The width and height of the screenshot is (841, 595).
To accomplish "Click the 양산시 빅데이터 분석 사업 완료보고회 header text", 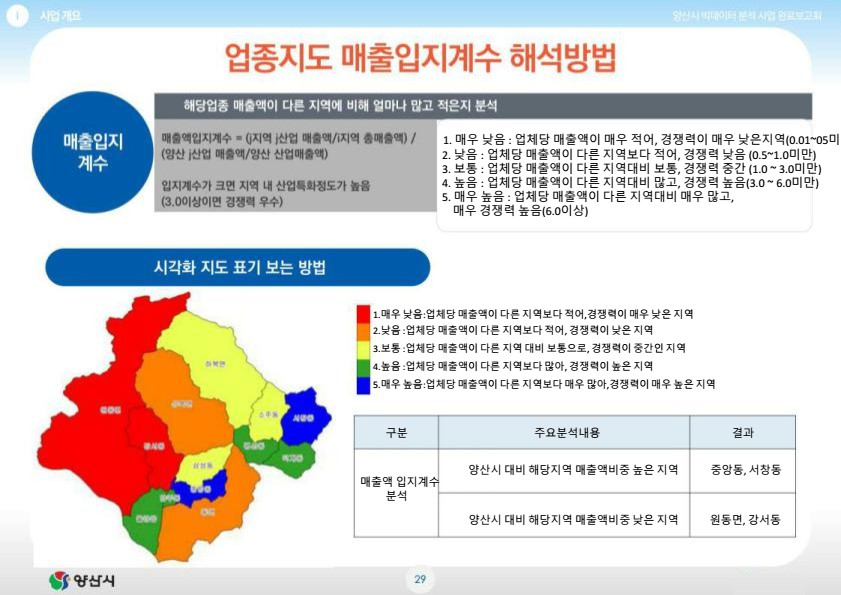I will coord(747,16).
